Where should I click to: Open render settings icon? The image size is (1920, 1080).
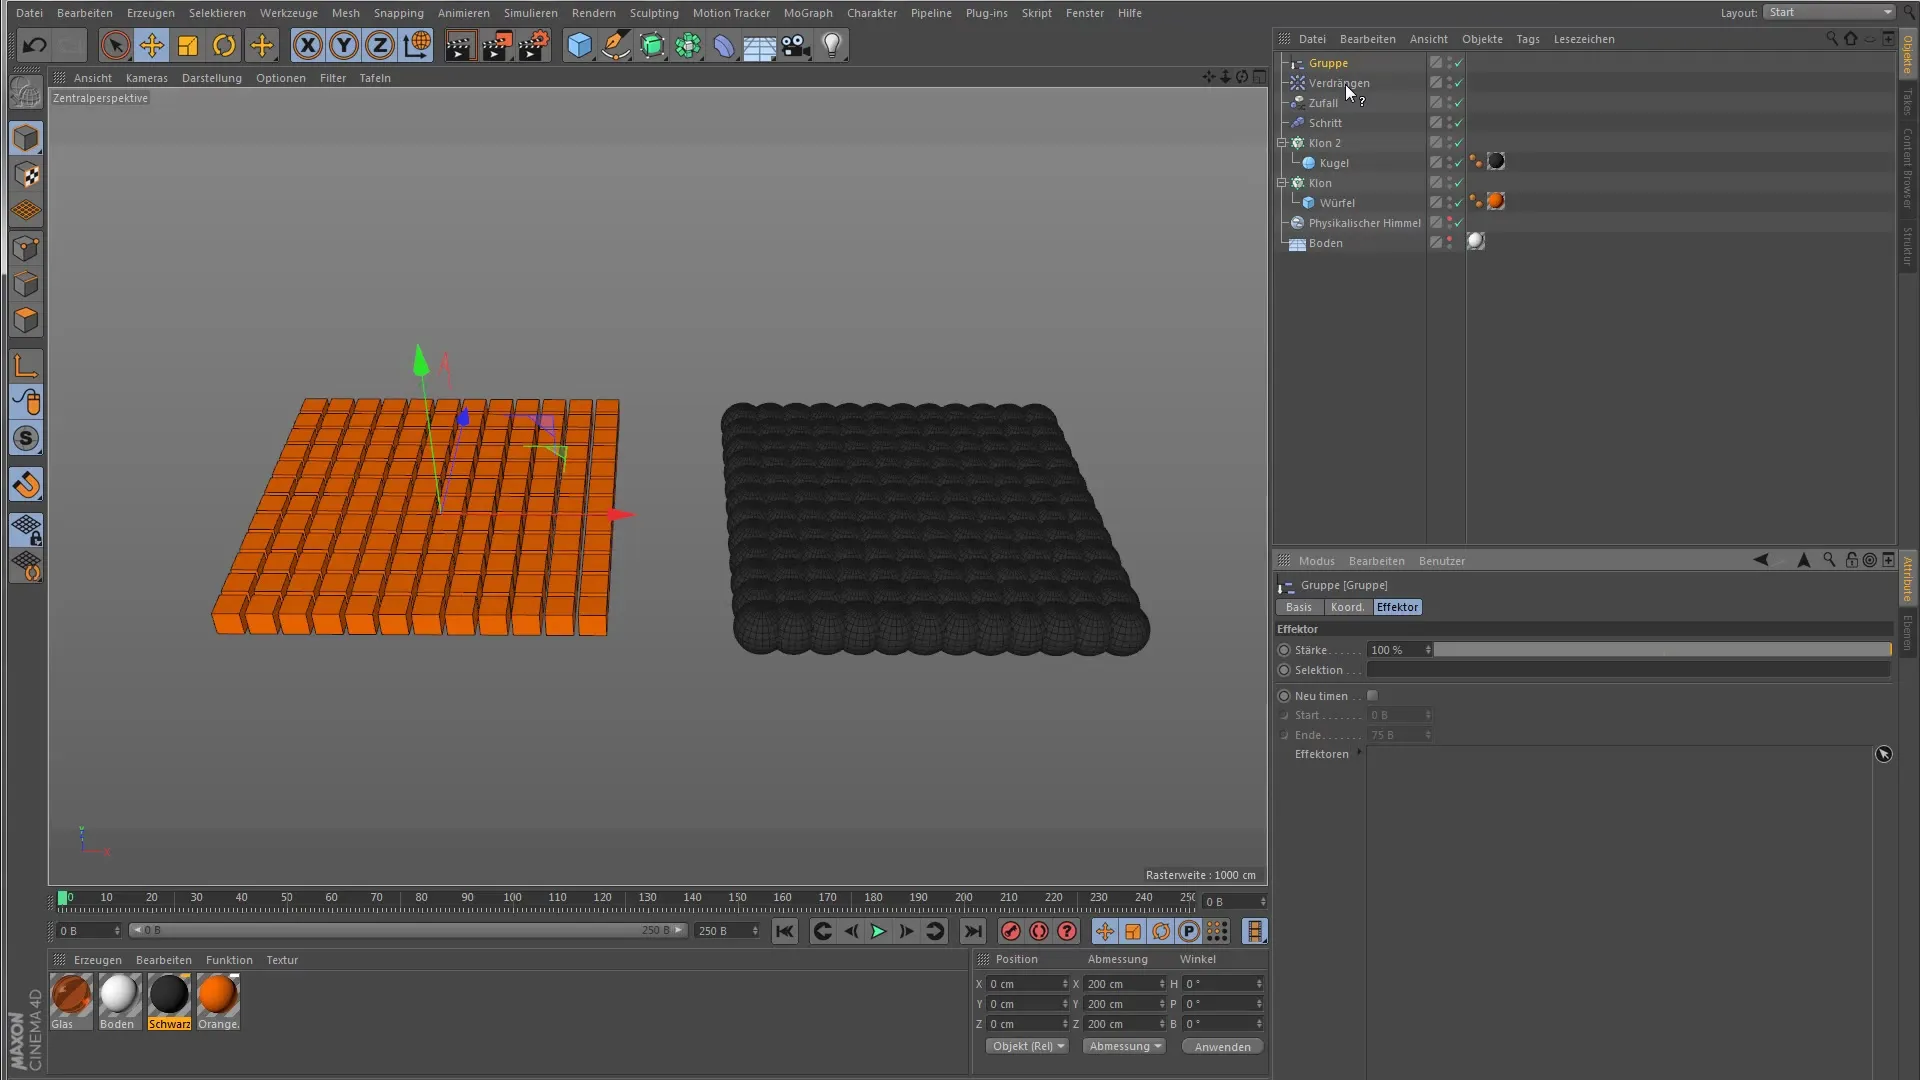point(534,45)
